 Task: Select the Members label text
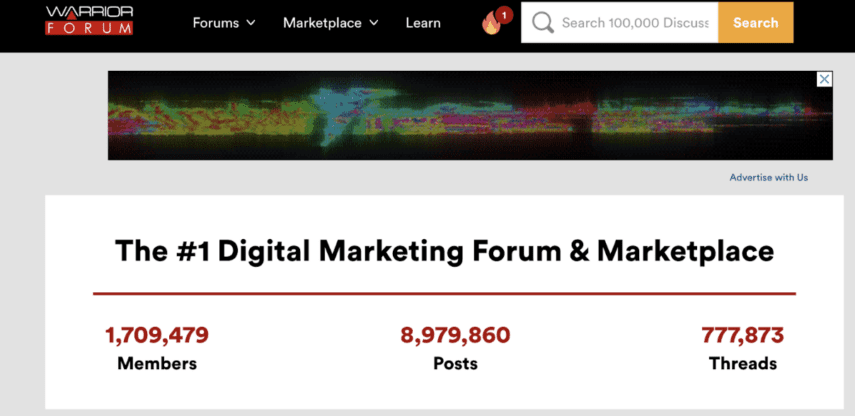tap(157, 364)
